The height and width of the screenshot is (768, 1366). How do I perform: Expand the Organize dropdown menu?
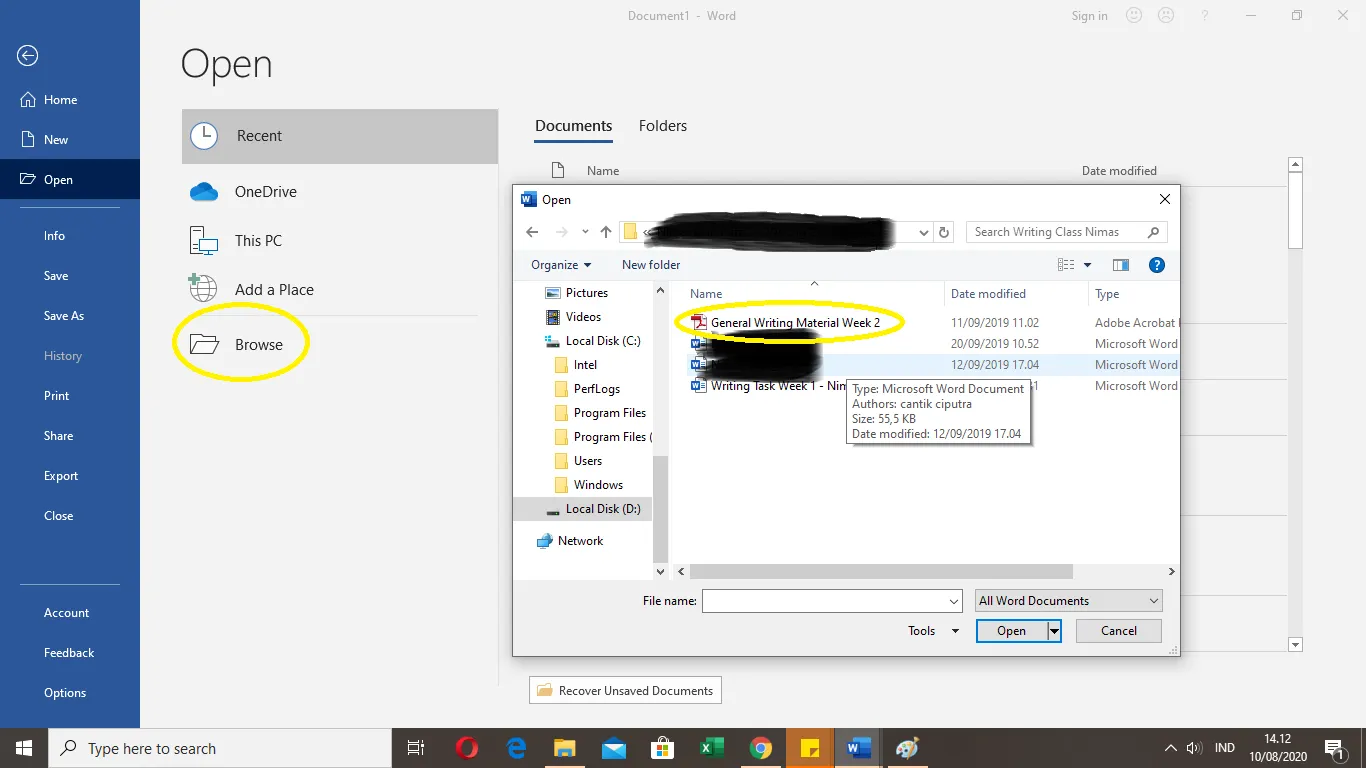561,265
